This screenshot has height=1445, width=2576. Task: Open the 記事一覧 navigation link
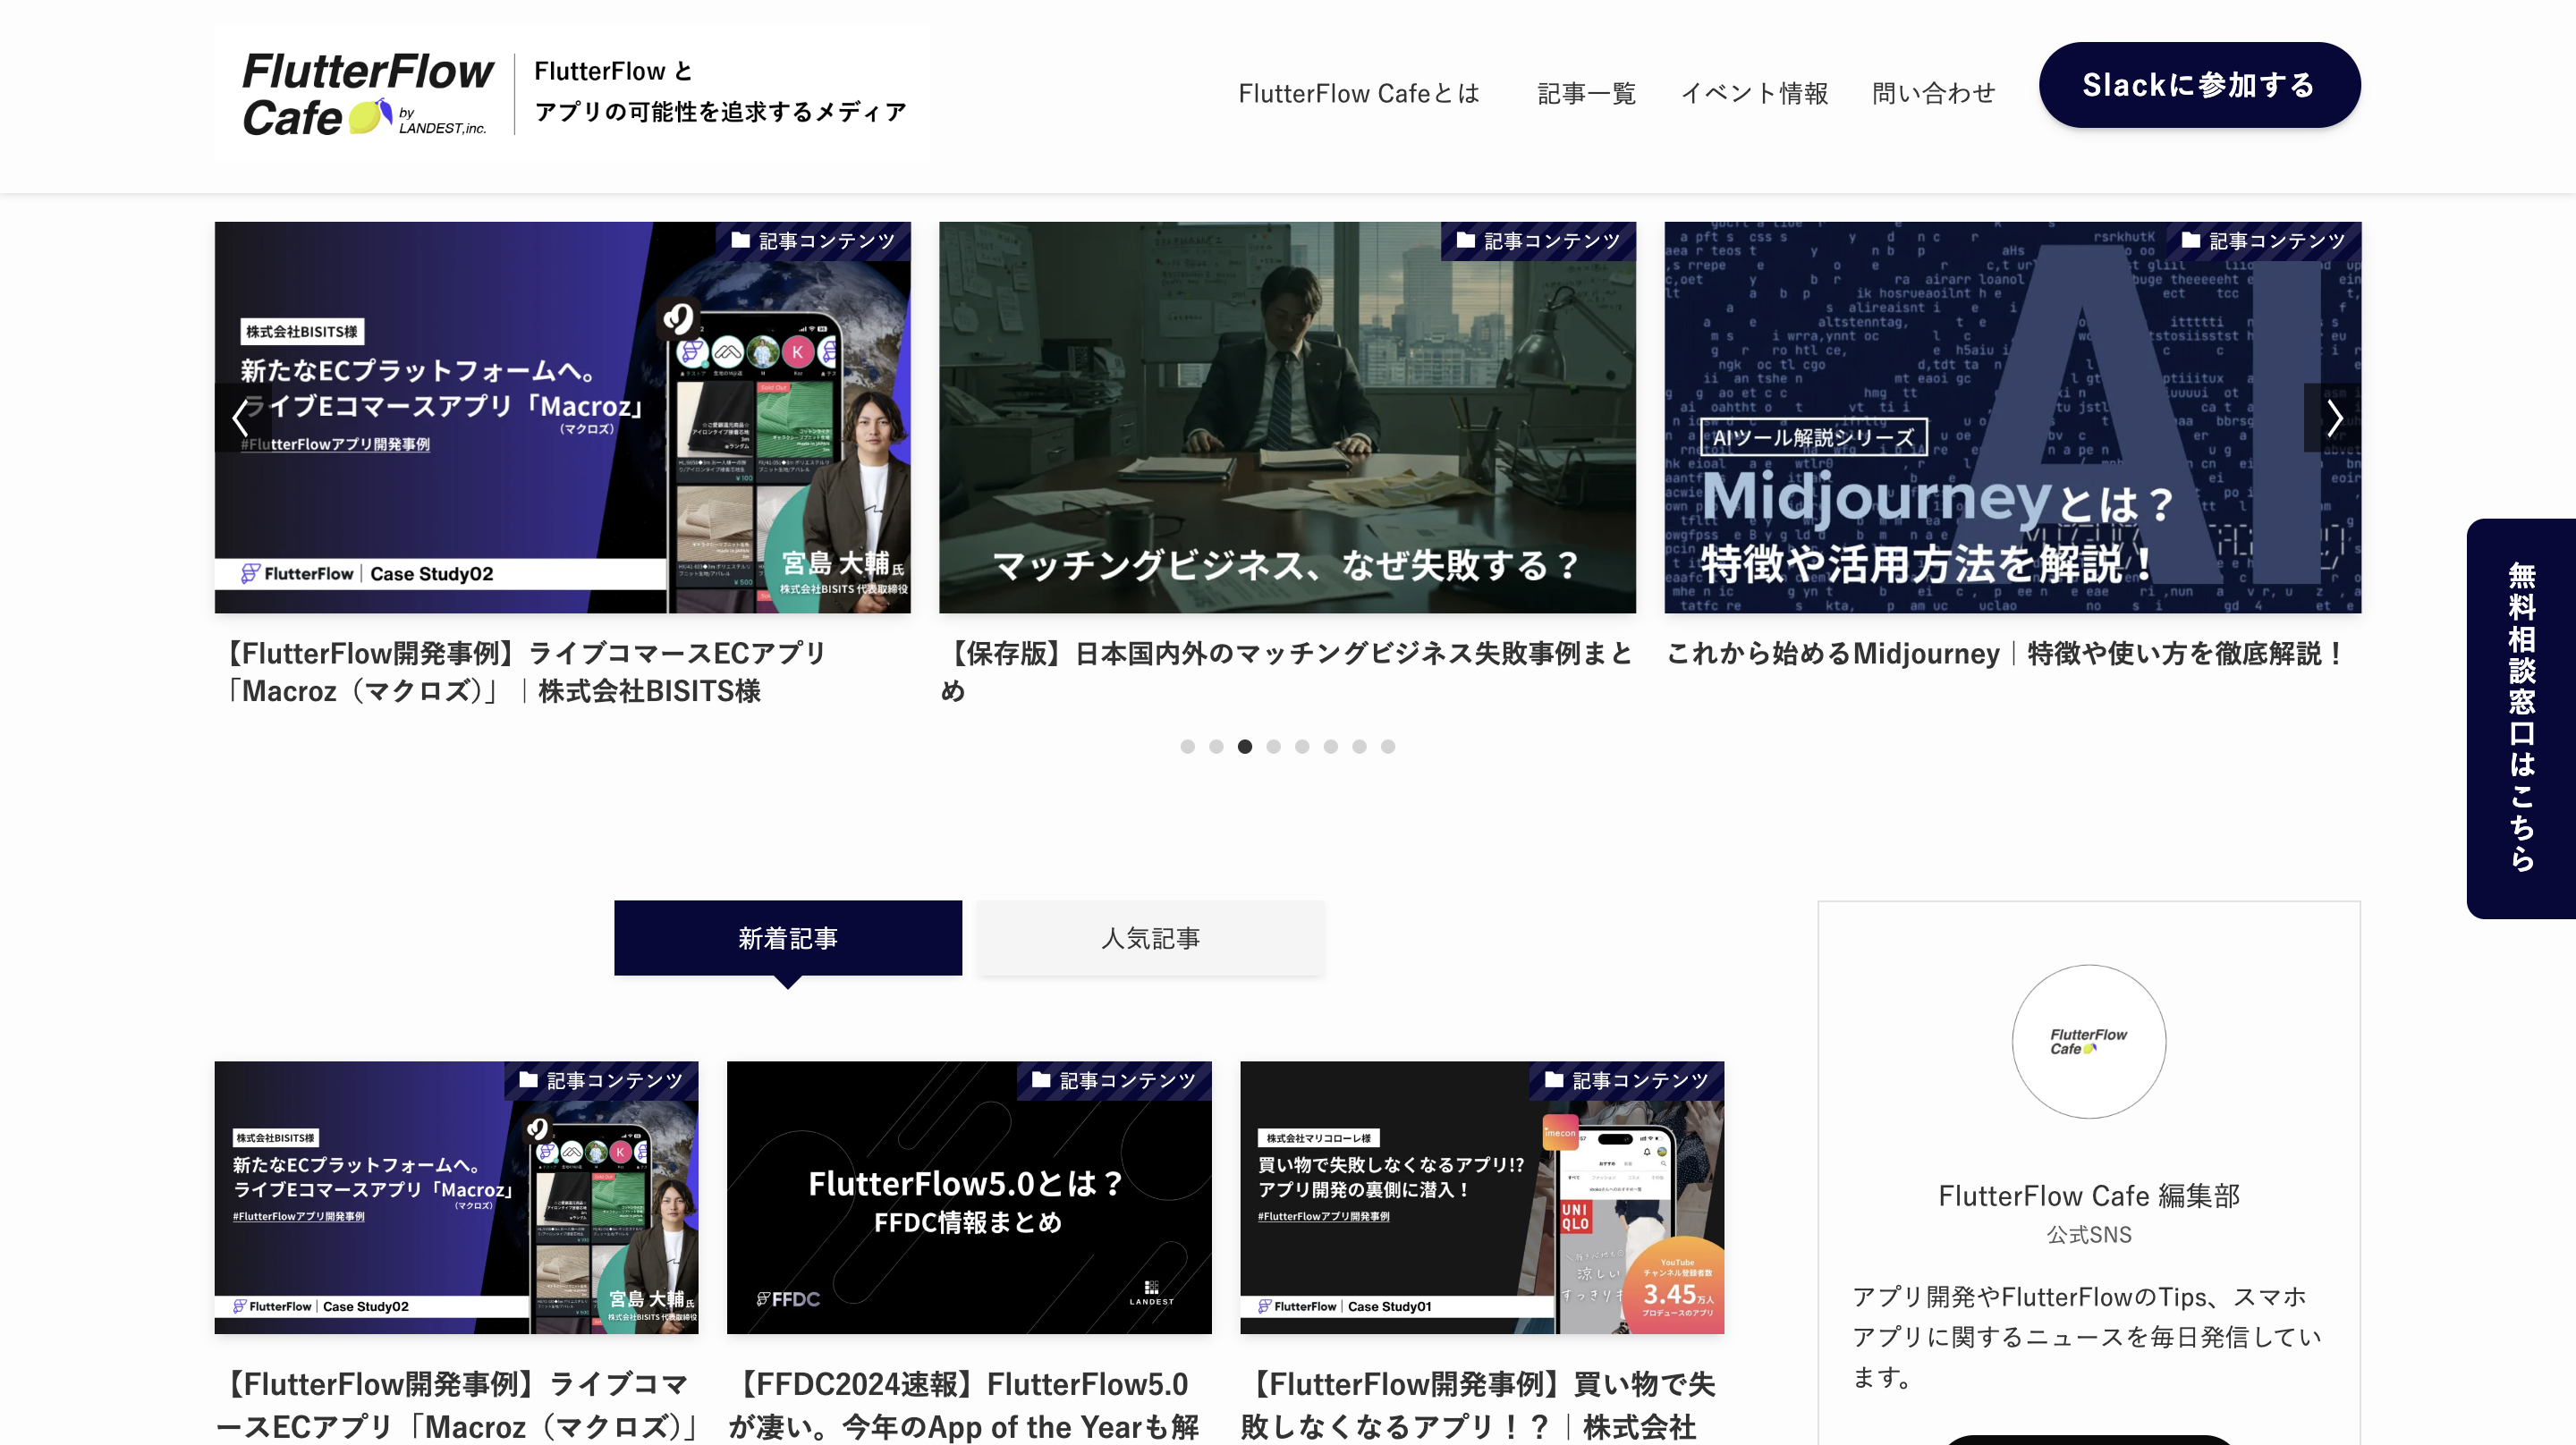pyautogui.click(x=1586, y=93)
